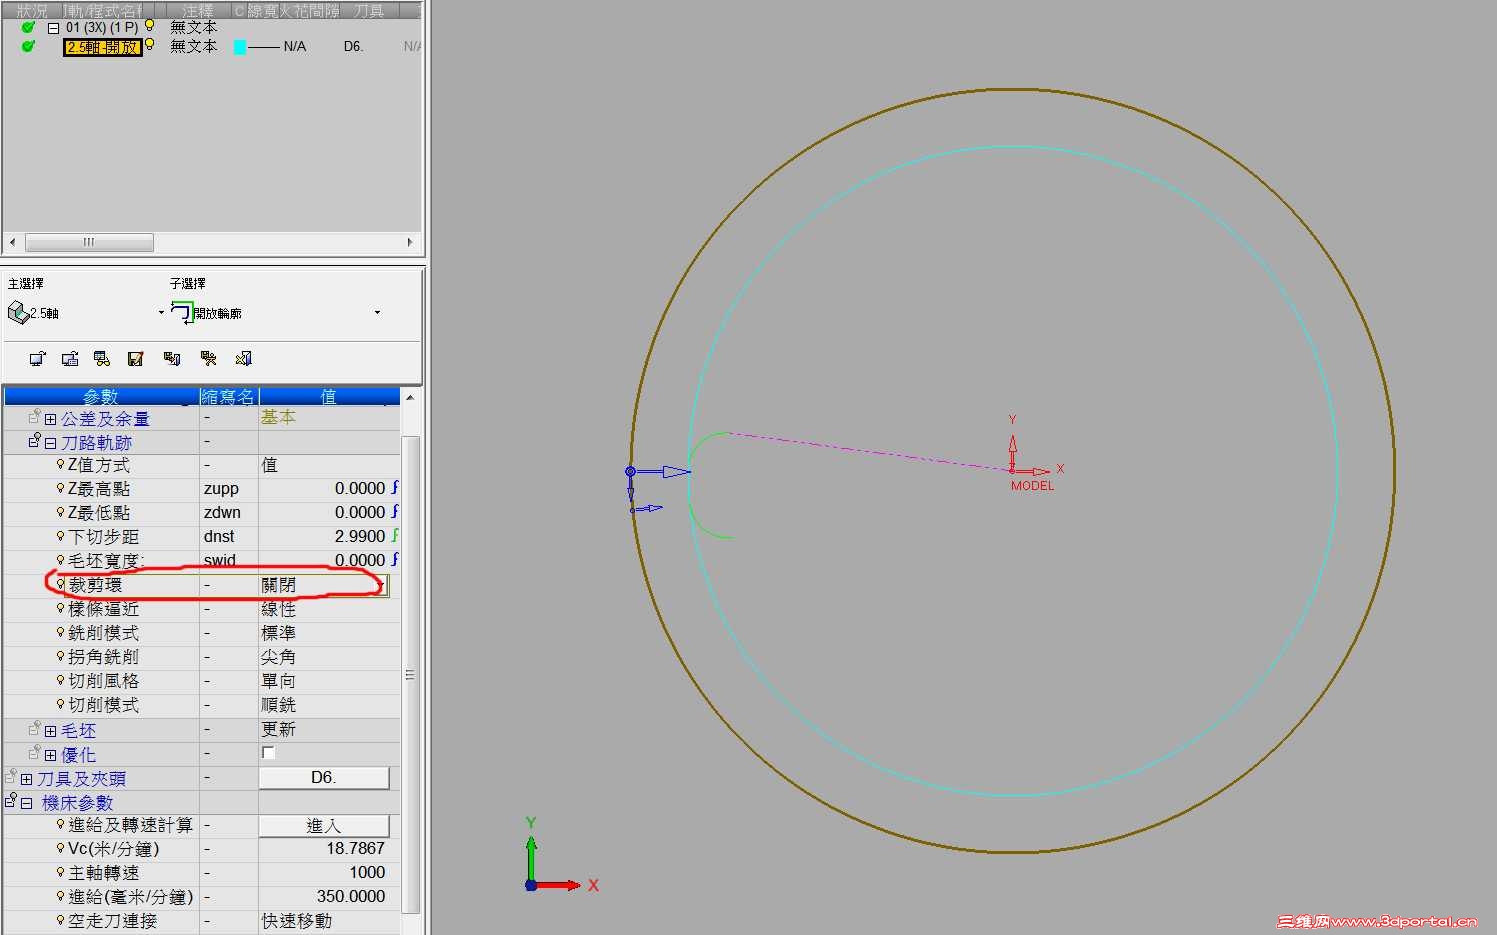Viewport: 1497px width, 935px height.
Task: Toggle the bulb beside 主軸轉速 parameter
Action: 60,872
